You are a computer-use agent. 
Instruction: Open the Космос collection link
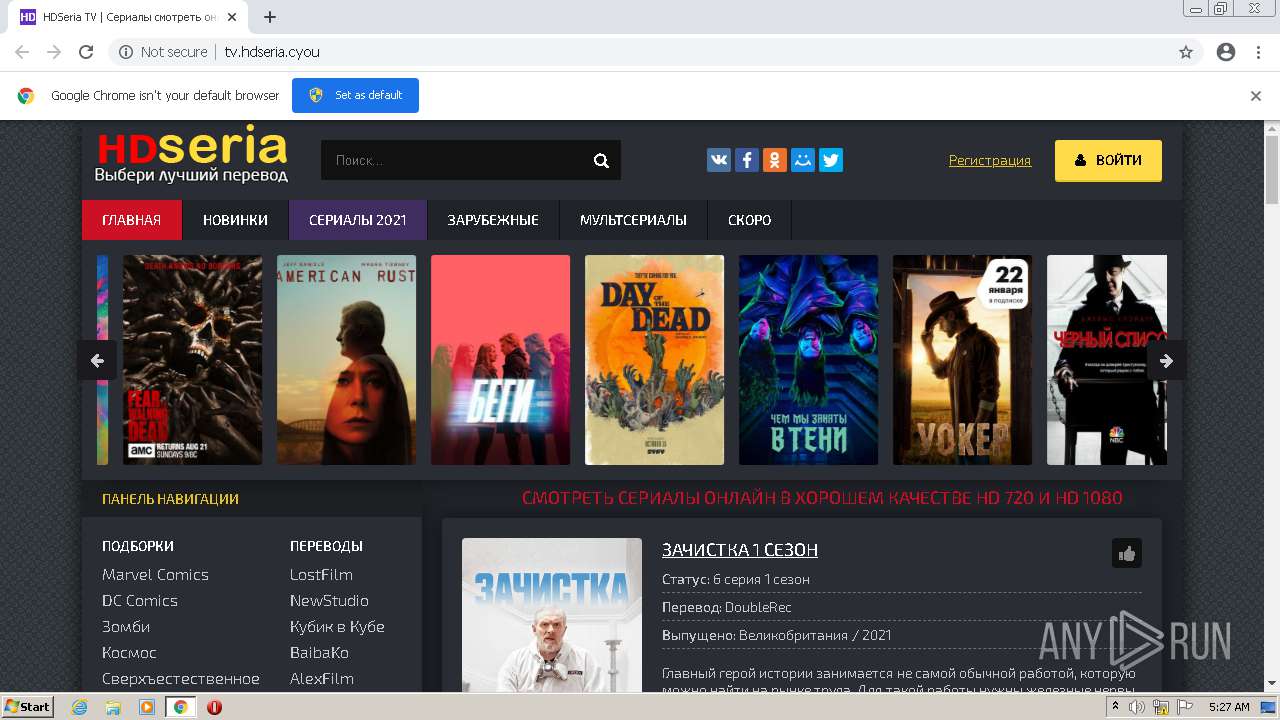click(x=129, y=652)
